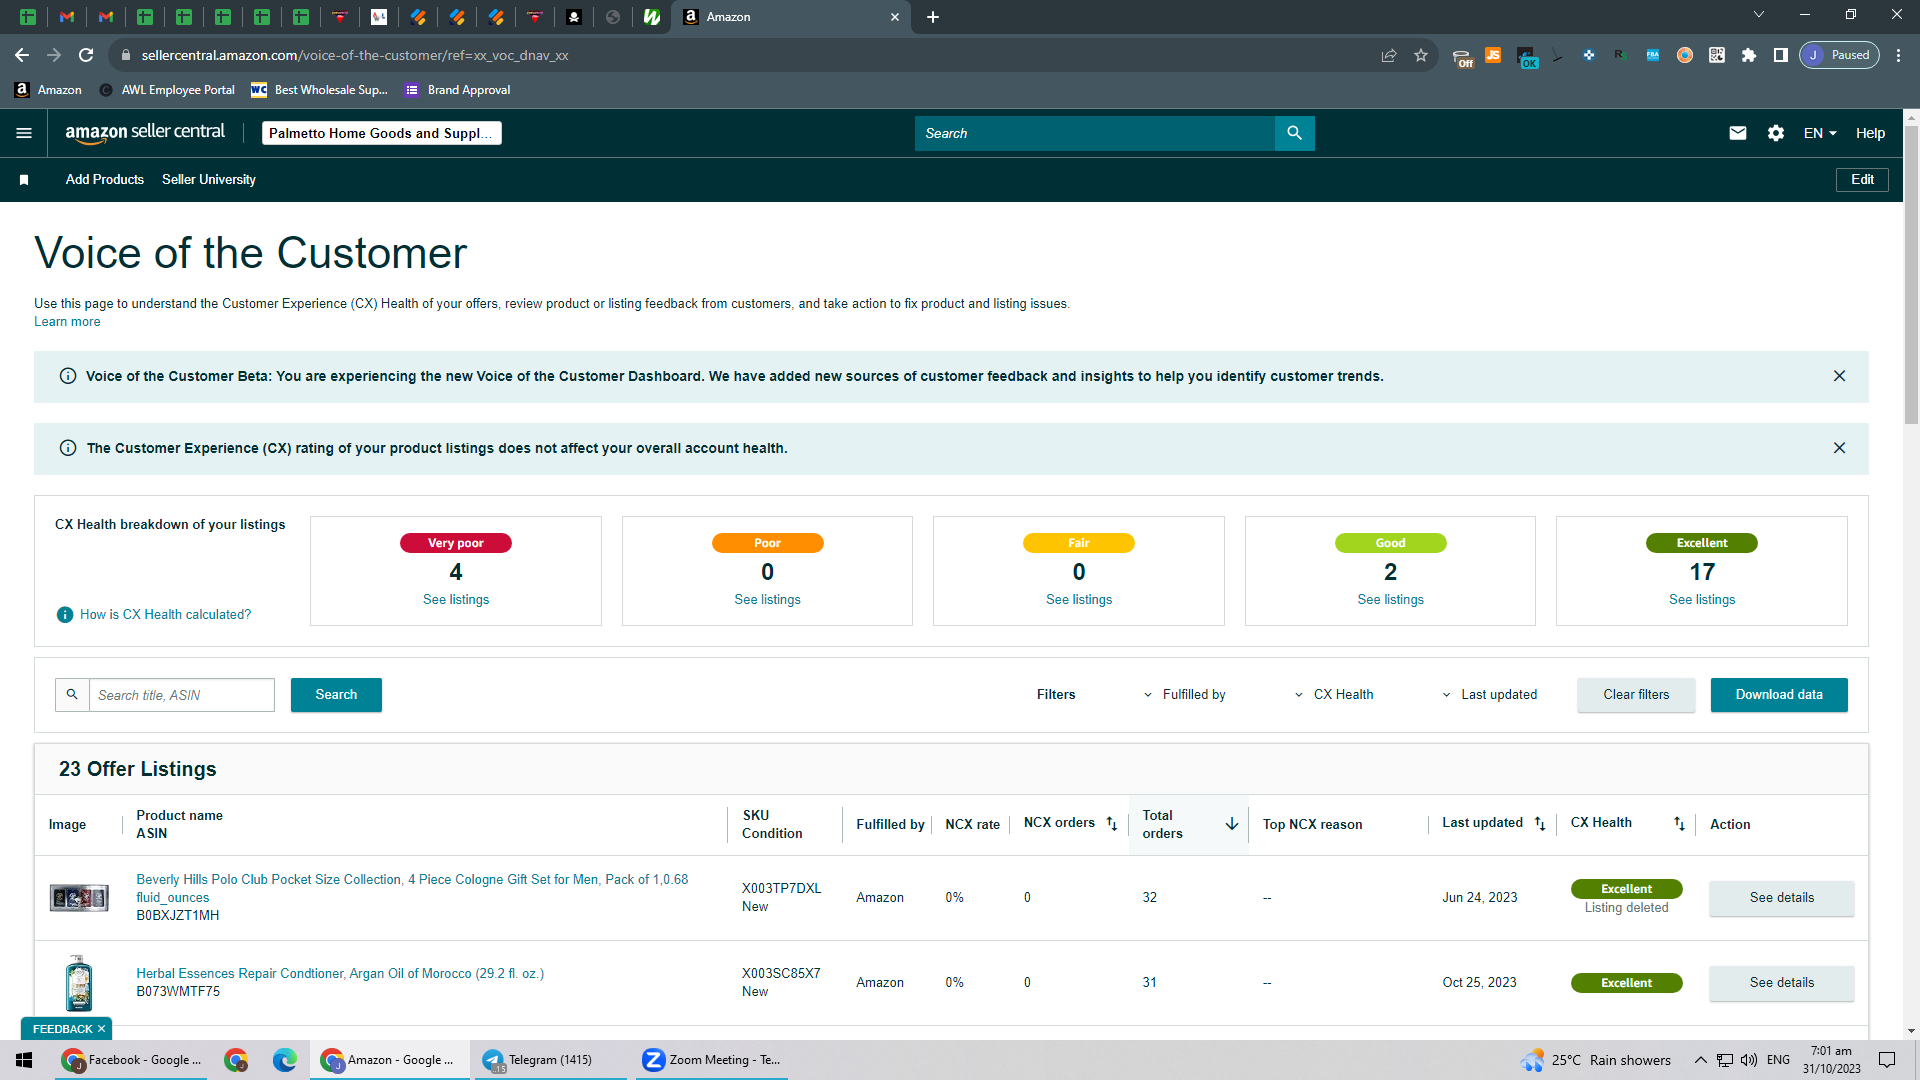This screenshot has width=1920, height=1080.
Task: Open the Zoom Meeting taskbar item
Action: pyautogui.click(x=712, y=1060)
